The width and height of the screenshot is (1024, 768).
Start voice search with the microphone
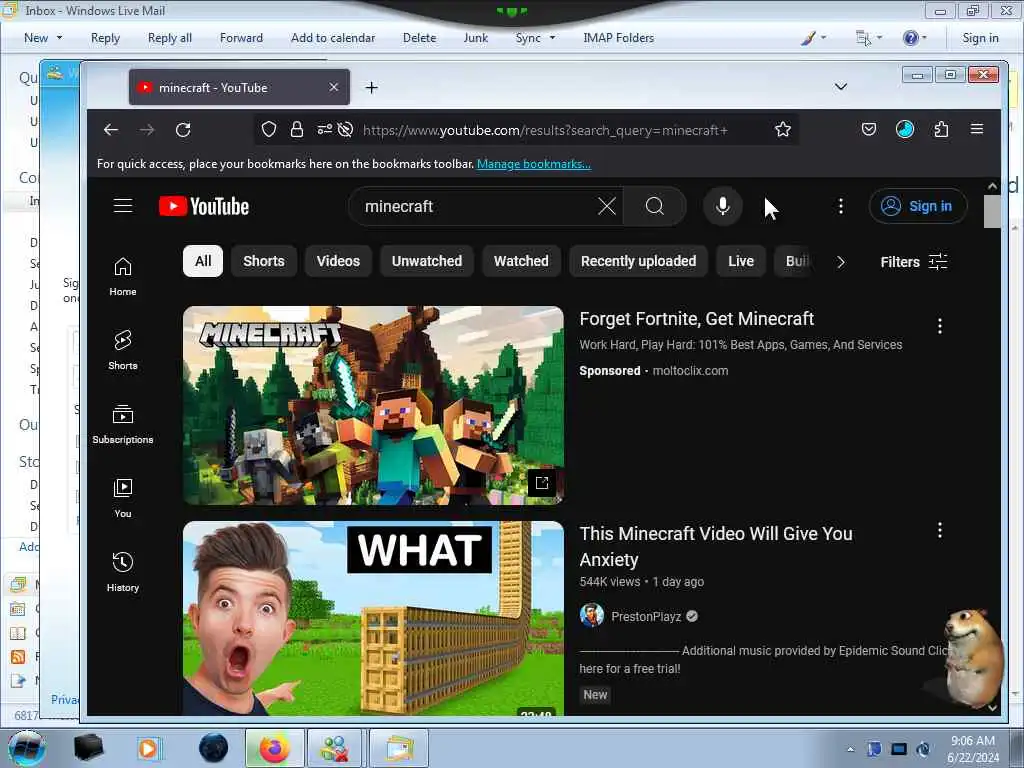click(722, 206)
